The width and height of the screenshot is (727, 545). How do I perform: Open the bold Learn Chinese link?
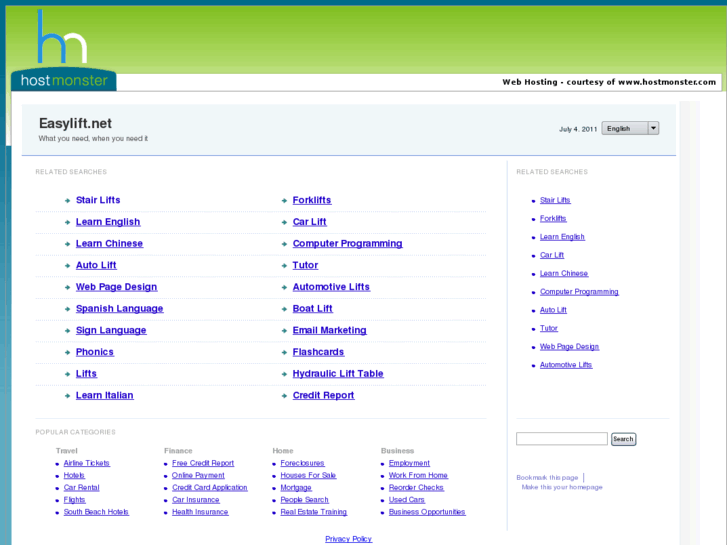pos(109,244)
